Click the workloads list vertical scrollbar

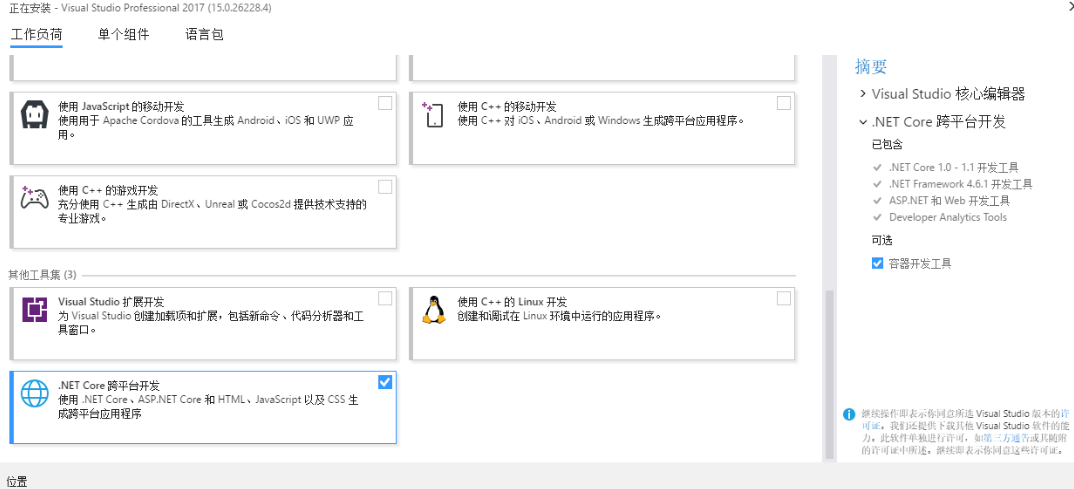829,373
